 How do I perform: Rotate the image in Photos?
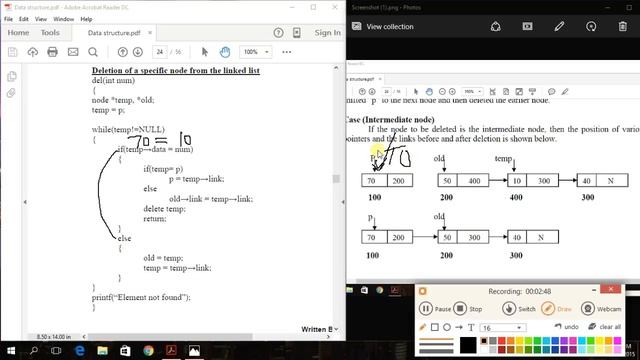591,27
